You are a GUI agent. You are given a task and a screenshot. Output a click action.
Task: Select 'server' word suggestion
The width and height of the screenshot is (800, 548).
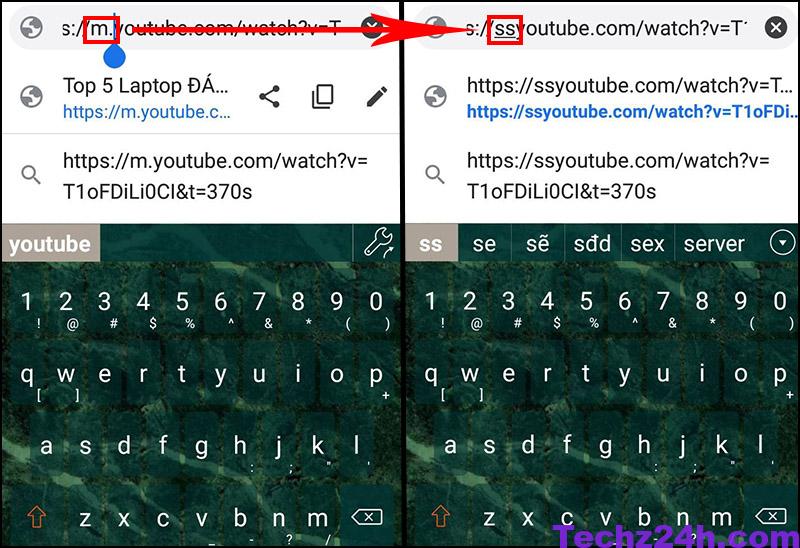(x=714, y=244)
